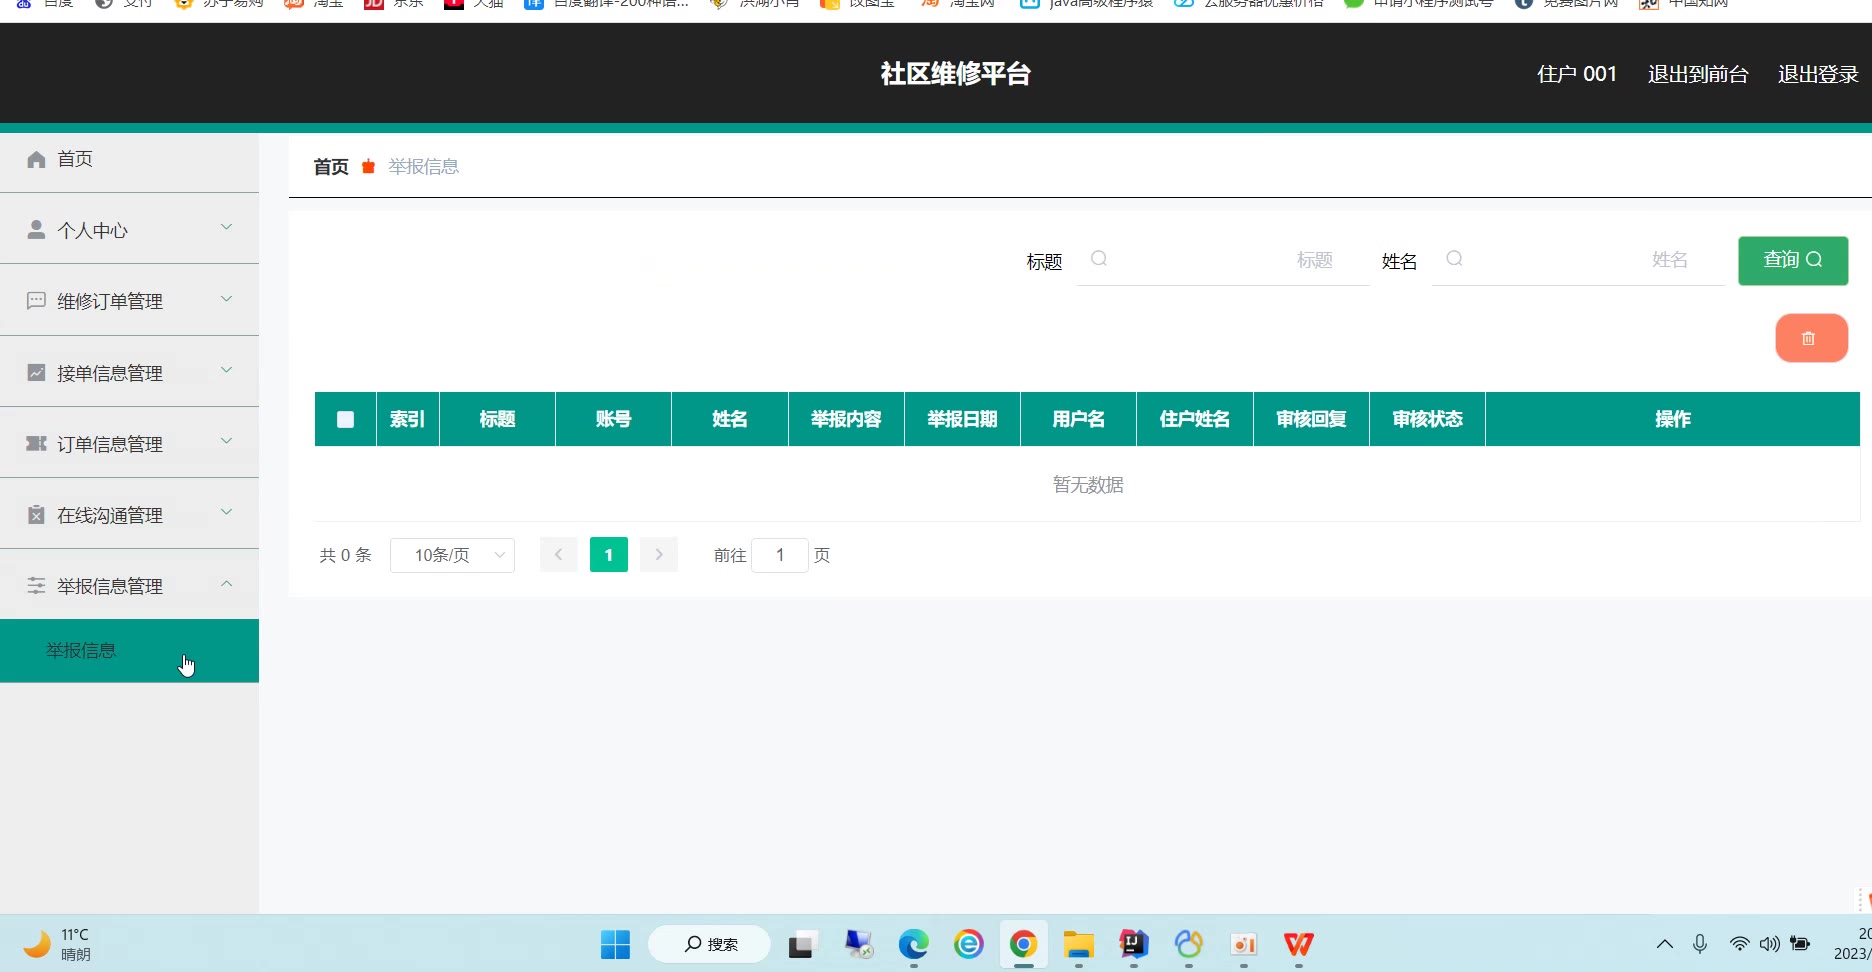Click the green 查询 search button

click(1793, 261)
